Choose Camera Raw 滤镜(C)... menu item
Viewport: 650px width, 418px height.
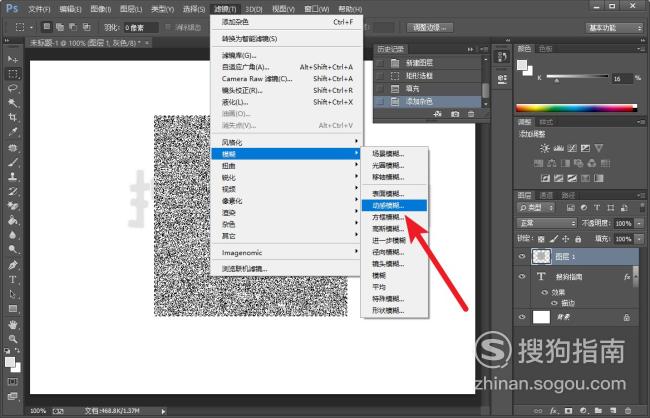(285, 78)
